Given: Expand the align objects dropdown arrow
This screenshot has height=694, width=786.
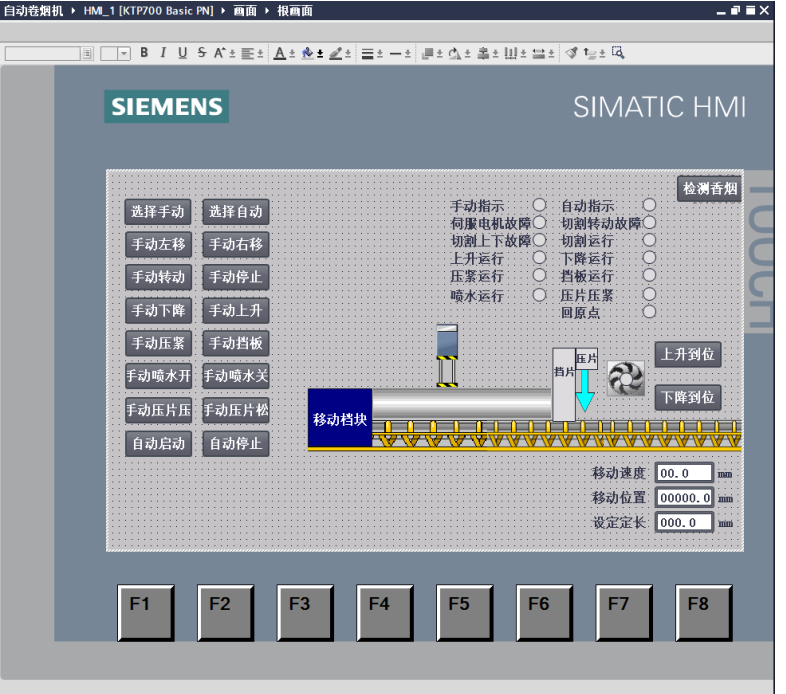Looking at the screenshot, I should click(495, 54).
